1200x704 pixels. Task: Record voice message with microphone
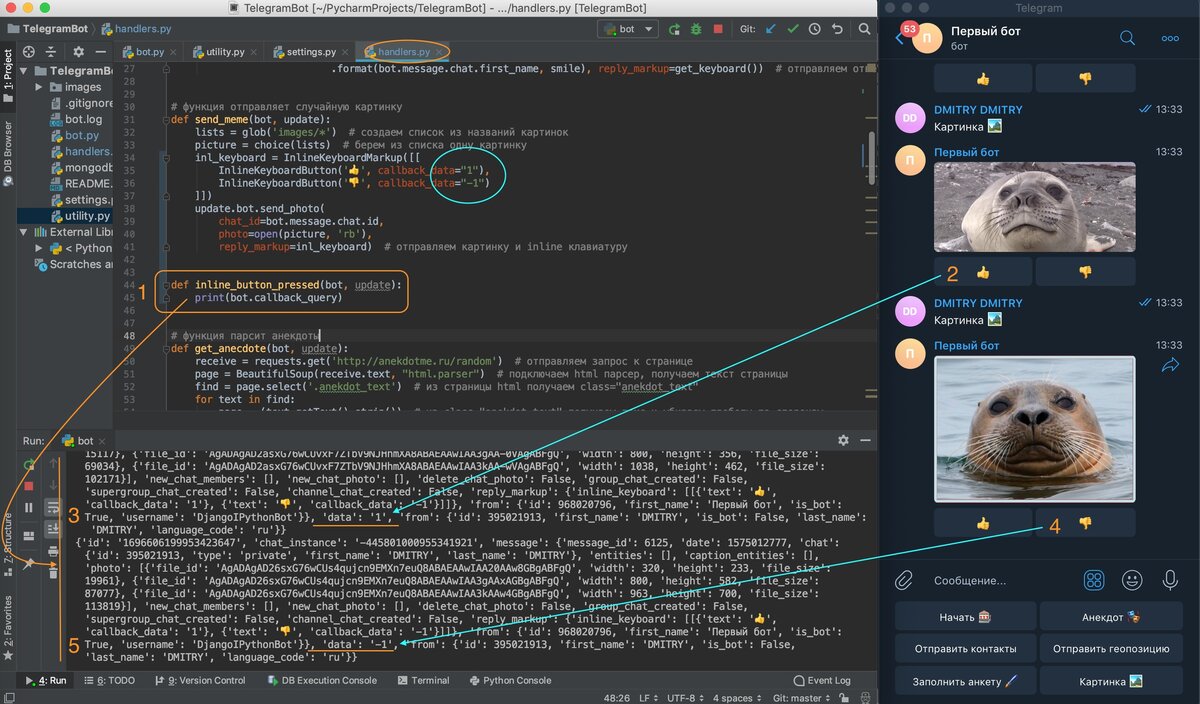(1170, 579)
